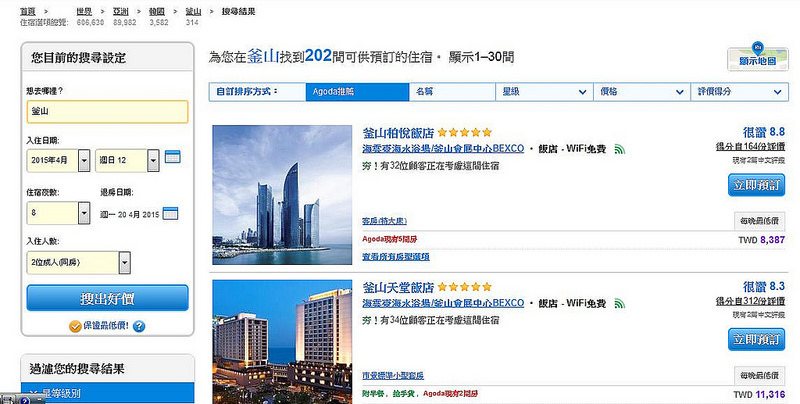Sort results by 名稱
The width and height of the screenshot is (800, 404).
coord(452,92)
